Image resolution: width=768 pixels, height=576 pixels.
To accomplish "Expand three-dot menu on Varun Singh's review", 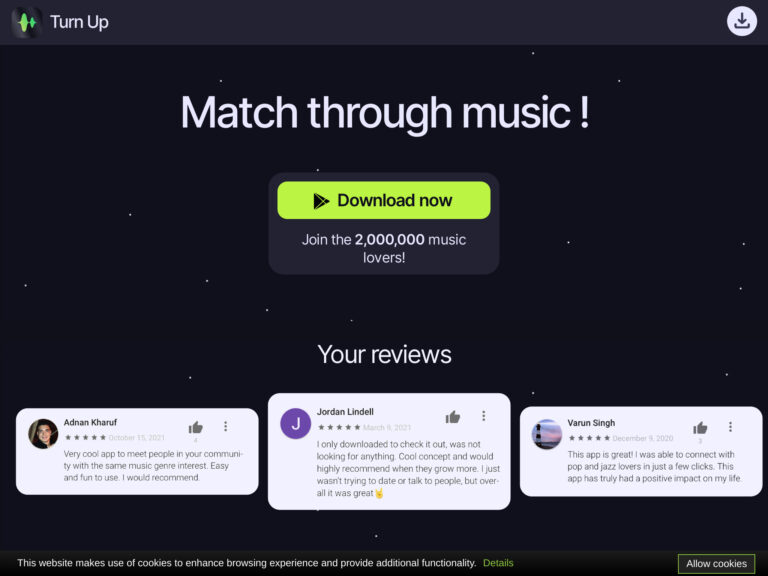I will click(x=730, y=427).
